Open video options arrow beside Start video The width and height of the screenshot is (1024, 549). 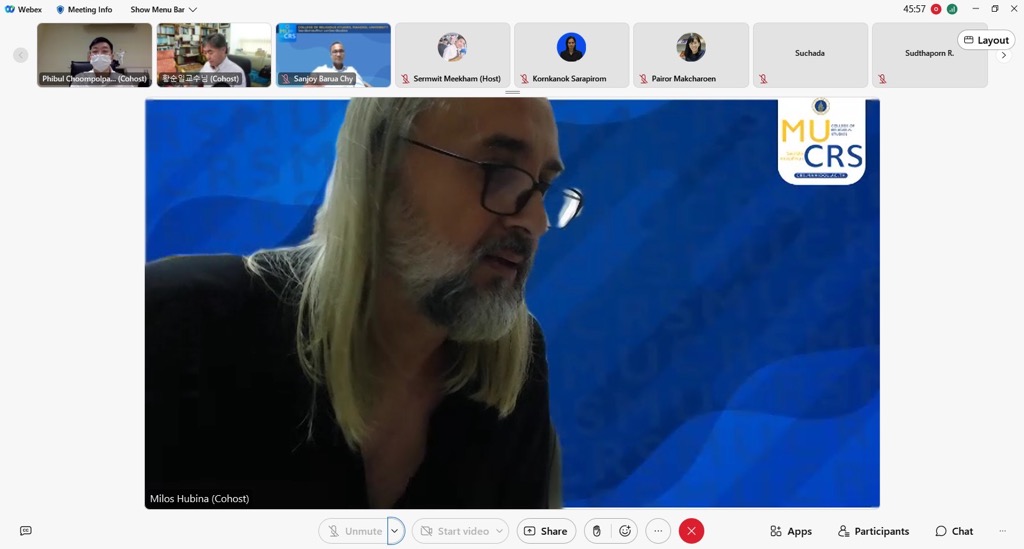coord(500,531)
